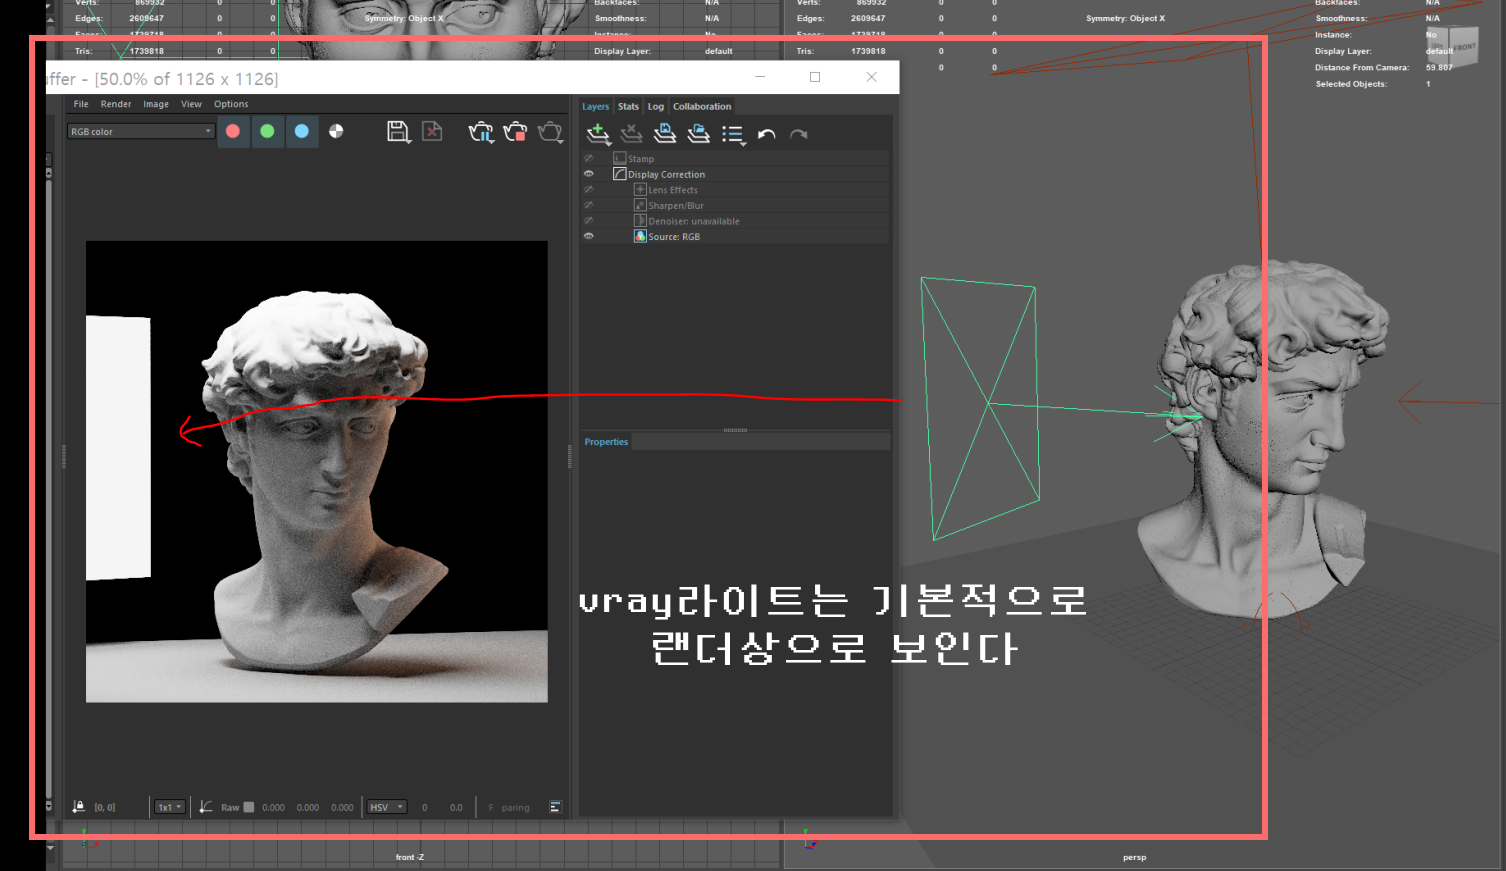Open the Render menu

tap(116, 104)
